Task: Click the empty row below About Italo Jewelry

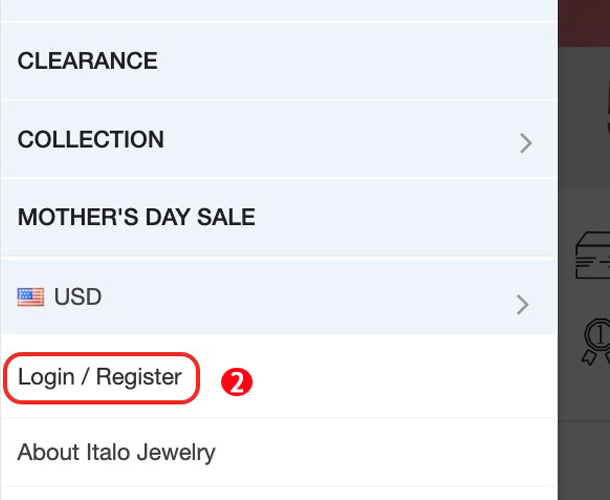Action: [278, 493]
